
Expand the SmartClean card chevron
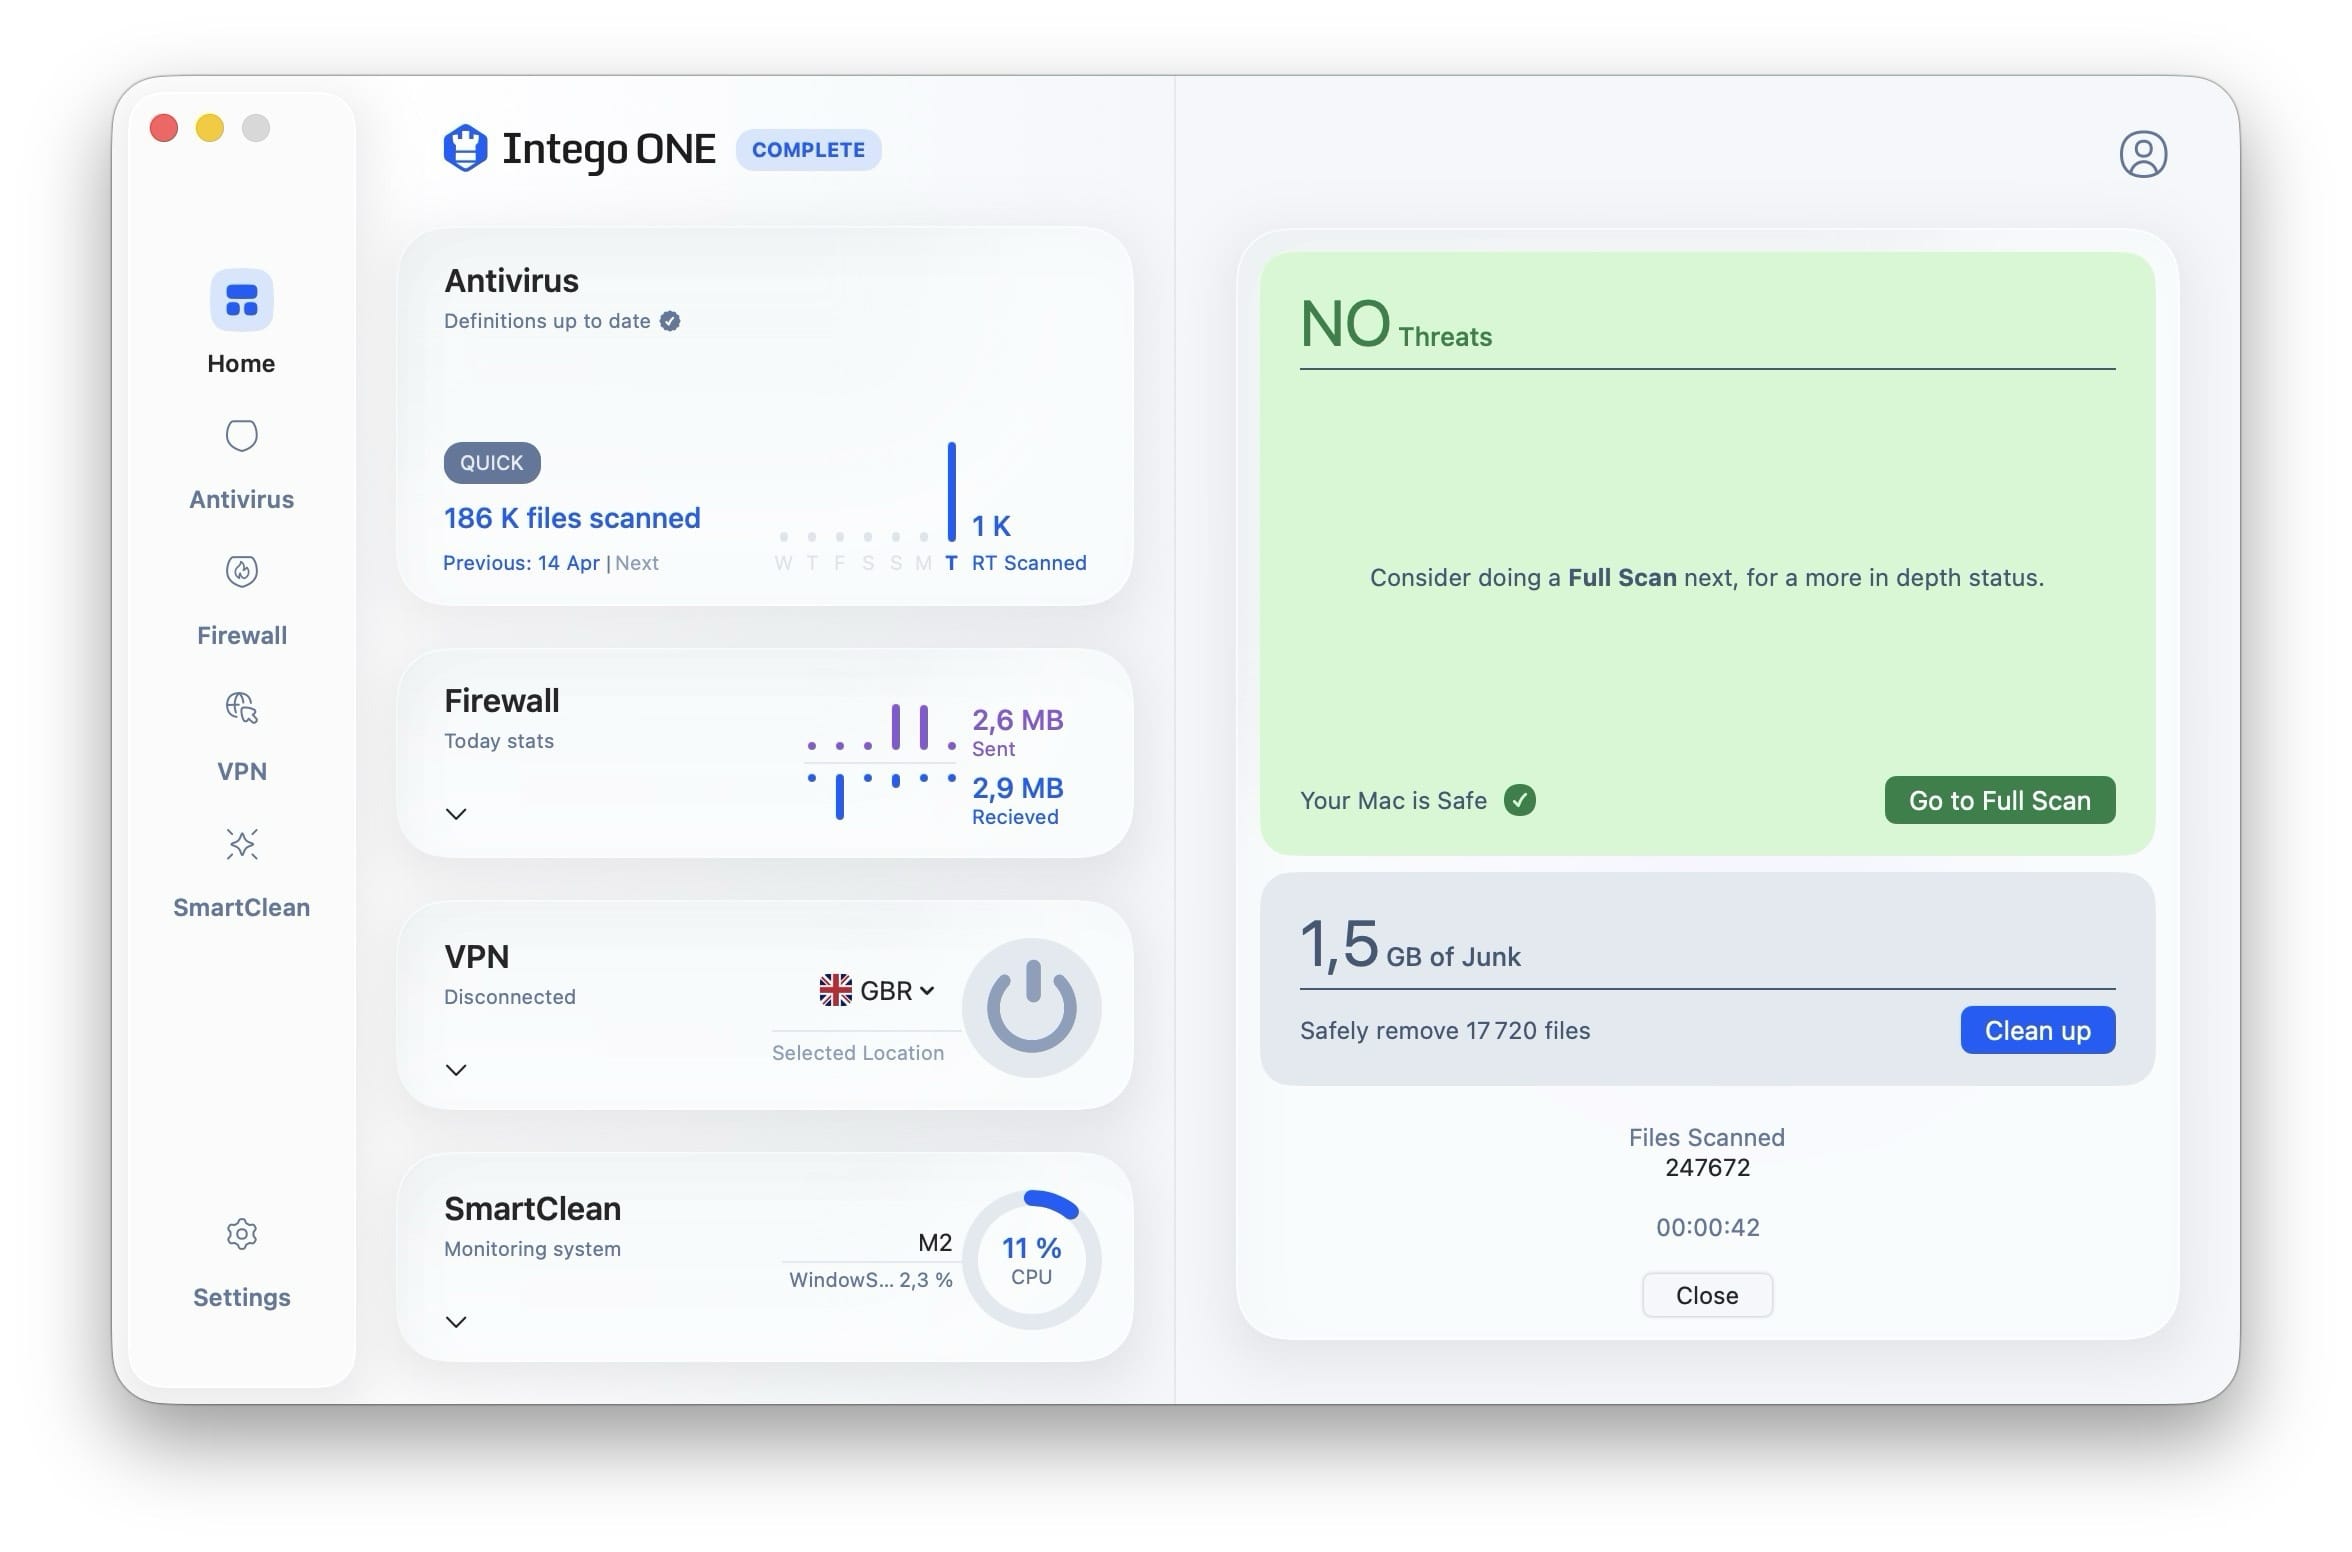coord(456,1322)
